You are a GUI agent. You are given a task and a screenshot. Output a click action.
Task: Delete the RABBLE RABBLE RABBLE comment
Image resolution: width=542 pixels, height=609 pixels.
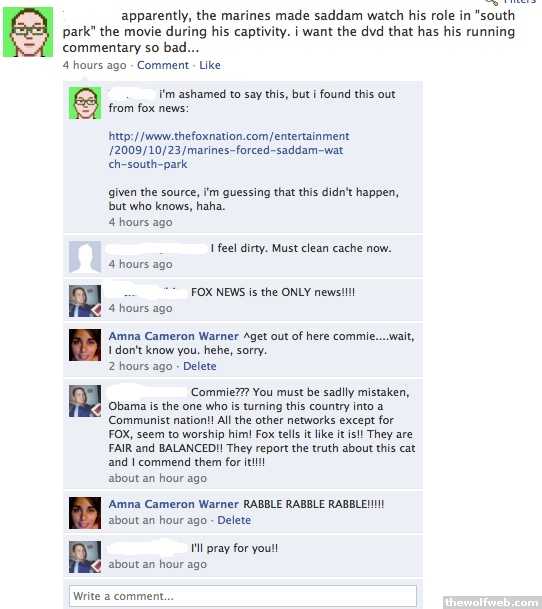click(x=234, y=520)
